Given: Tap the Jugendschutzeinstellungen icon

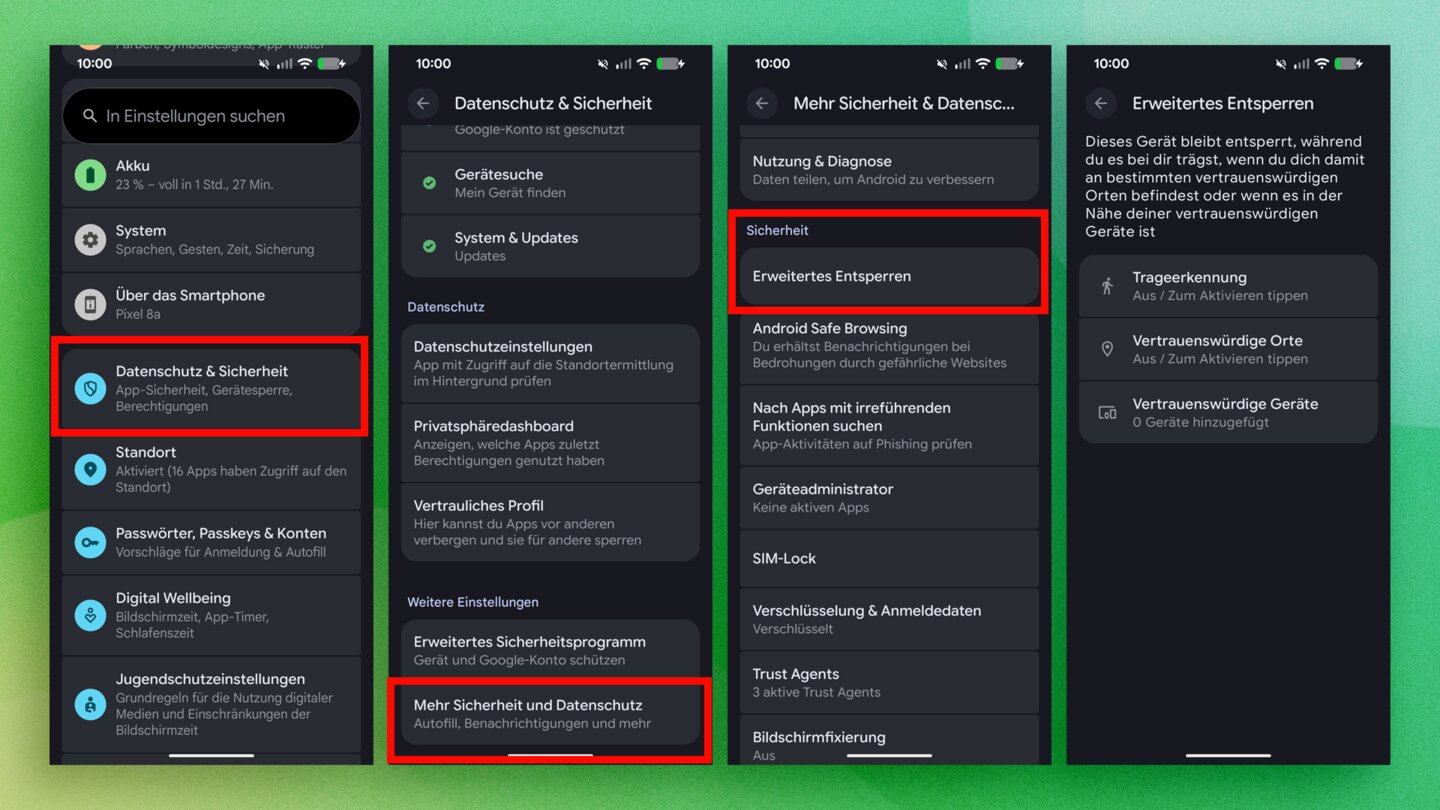Looking at the screenshot, I should click(x=90, y=704).
